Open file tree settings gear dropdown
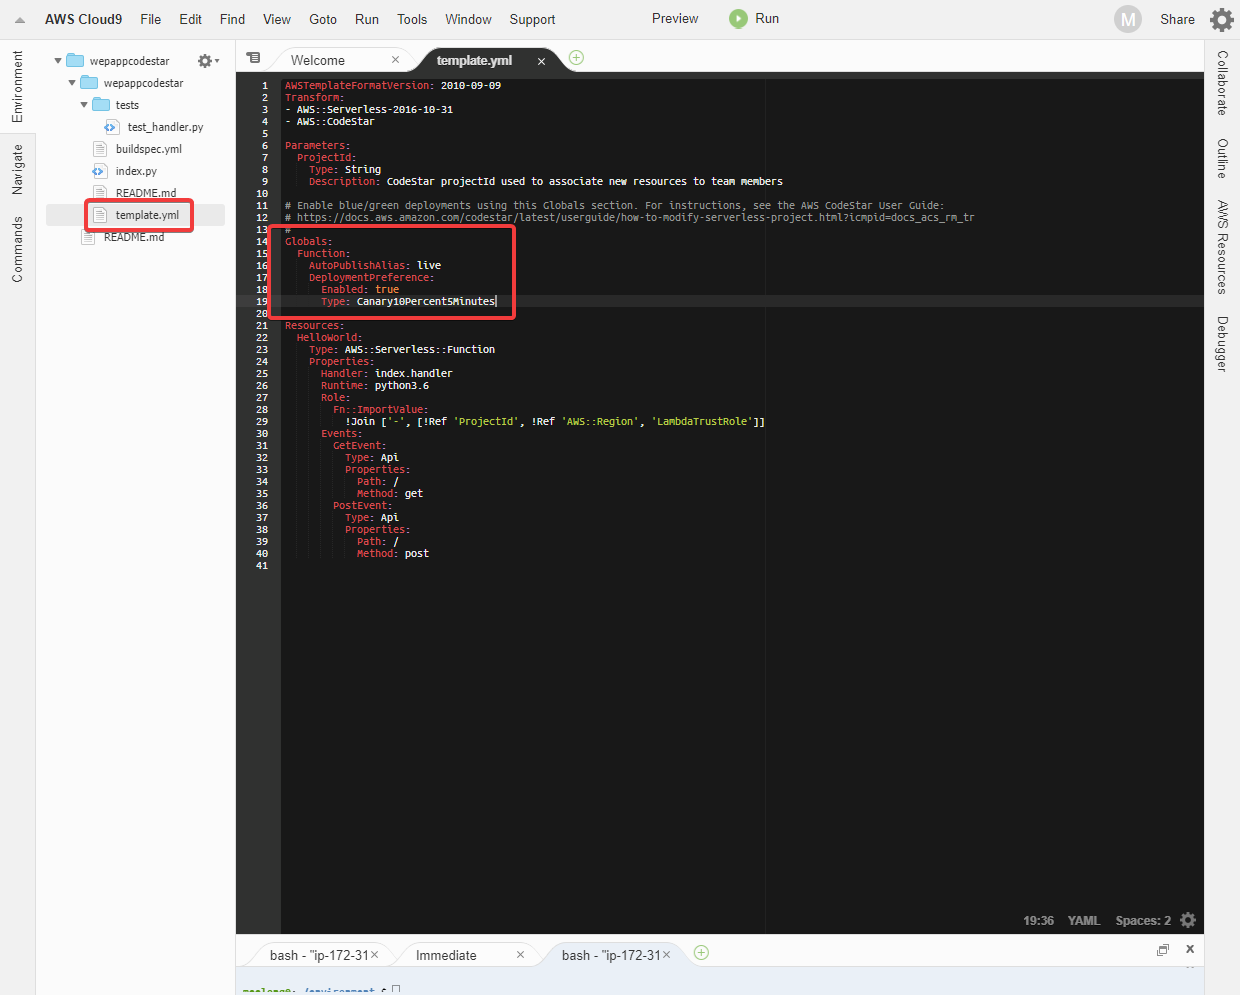The width and height of the screenshot is (1240, 995). click(x=208, y=61)
